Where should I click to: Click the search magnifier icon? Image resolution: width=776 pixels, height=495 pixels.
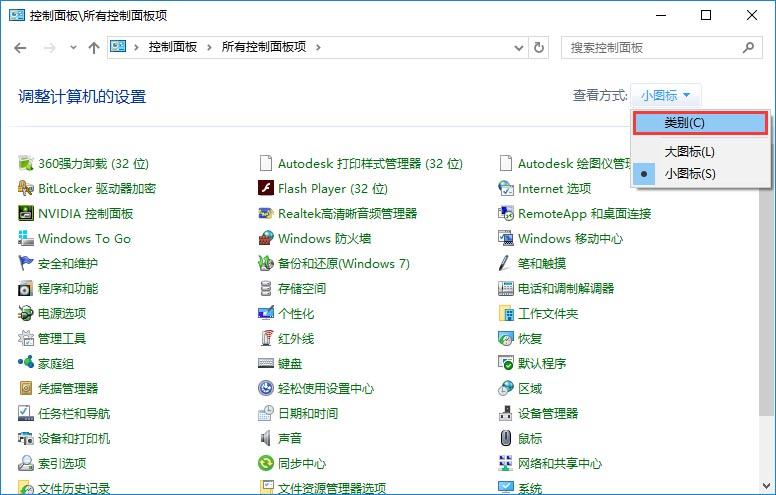pyautogui.click(x=748, y=48)
